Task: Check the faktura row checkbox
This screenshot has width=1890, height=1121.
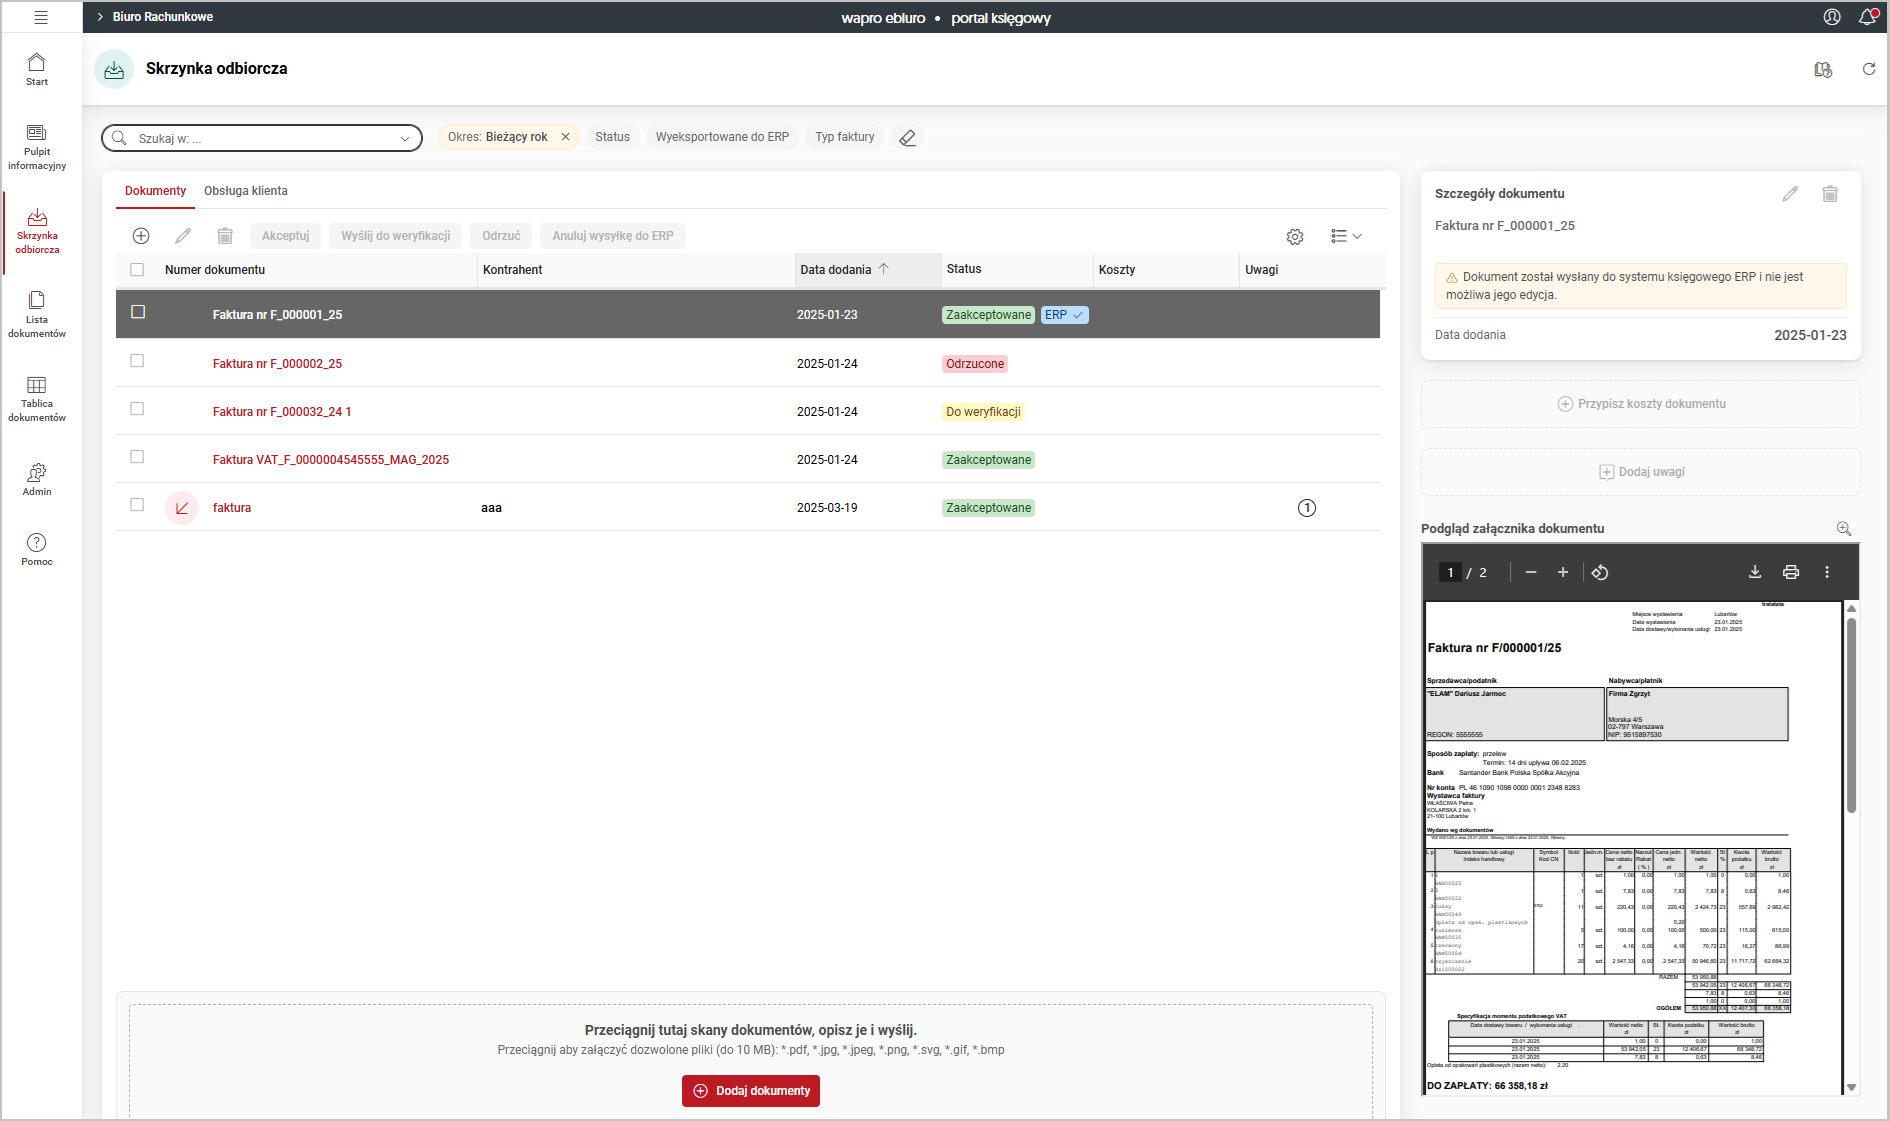Action: pyautogui.click(x=137, y=505)
